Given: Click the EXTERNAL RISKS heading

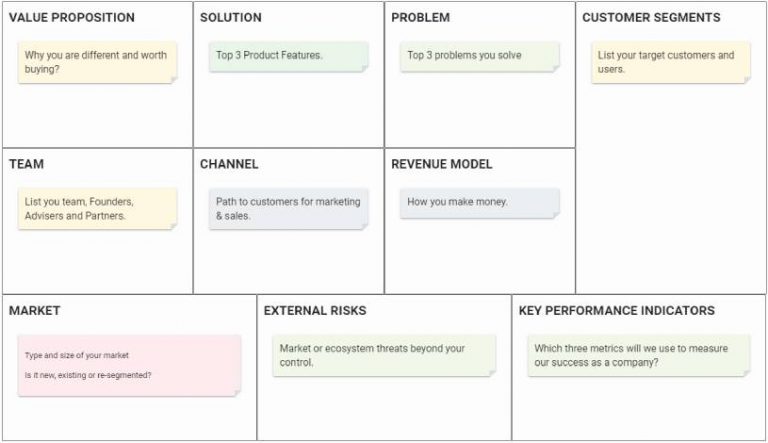Looking at the screenshot, I should (x=315, y=311).
